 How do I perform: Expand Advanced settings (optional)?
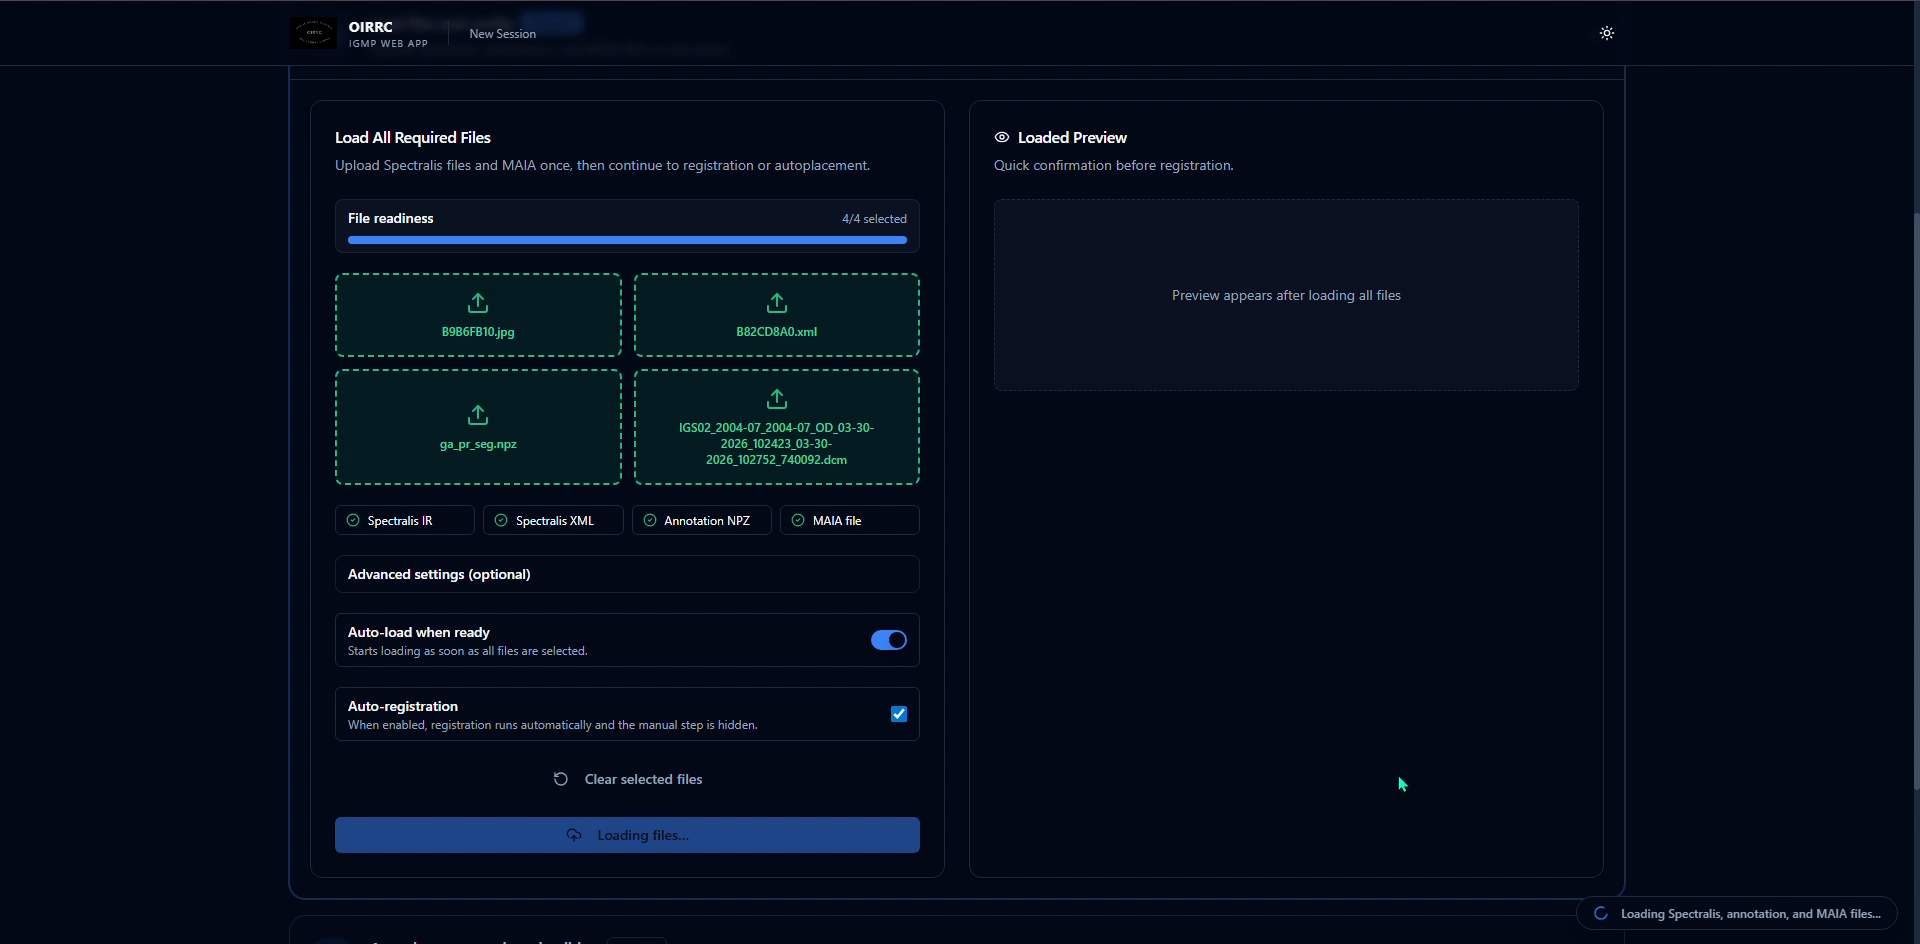[626, 574]
